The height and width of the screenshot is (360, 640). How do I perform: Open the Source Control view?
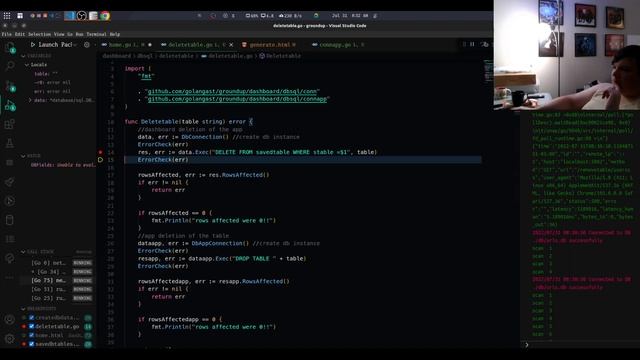pos(10,86)
